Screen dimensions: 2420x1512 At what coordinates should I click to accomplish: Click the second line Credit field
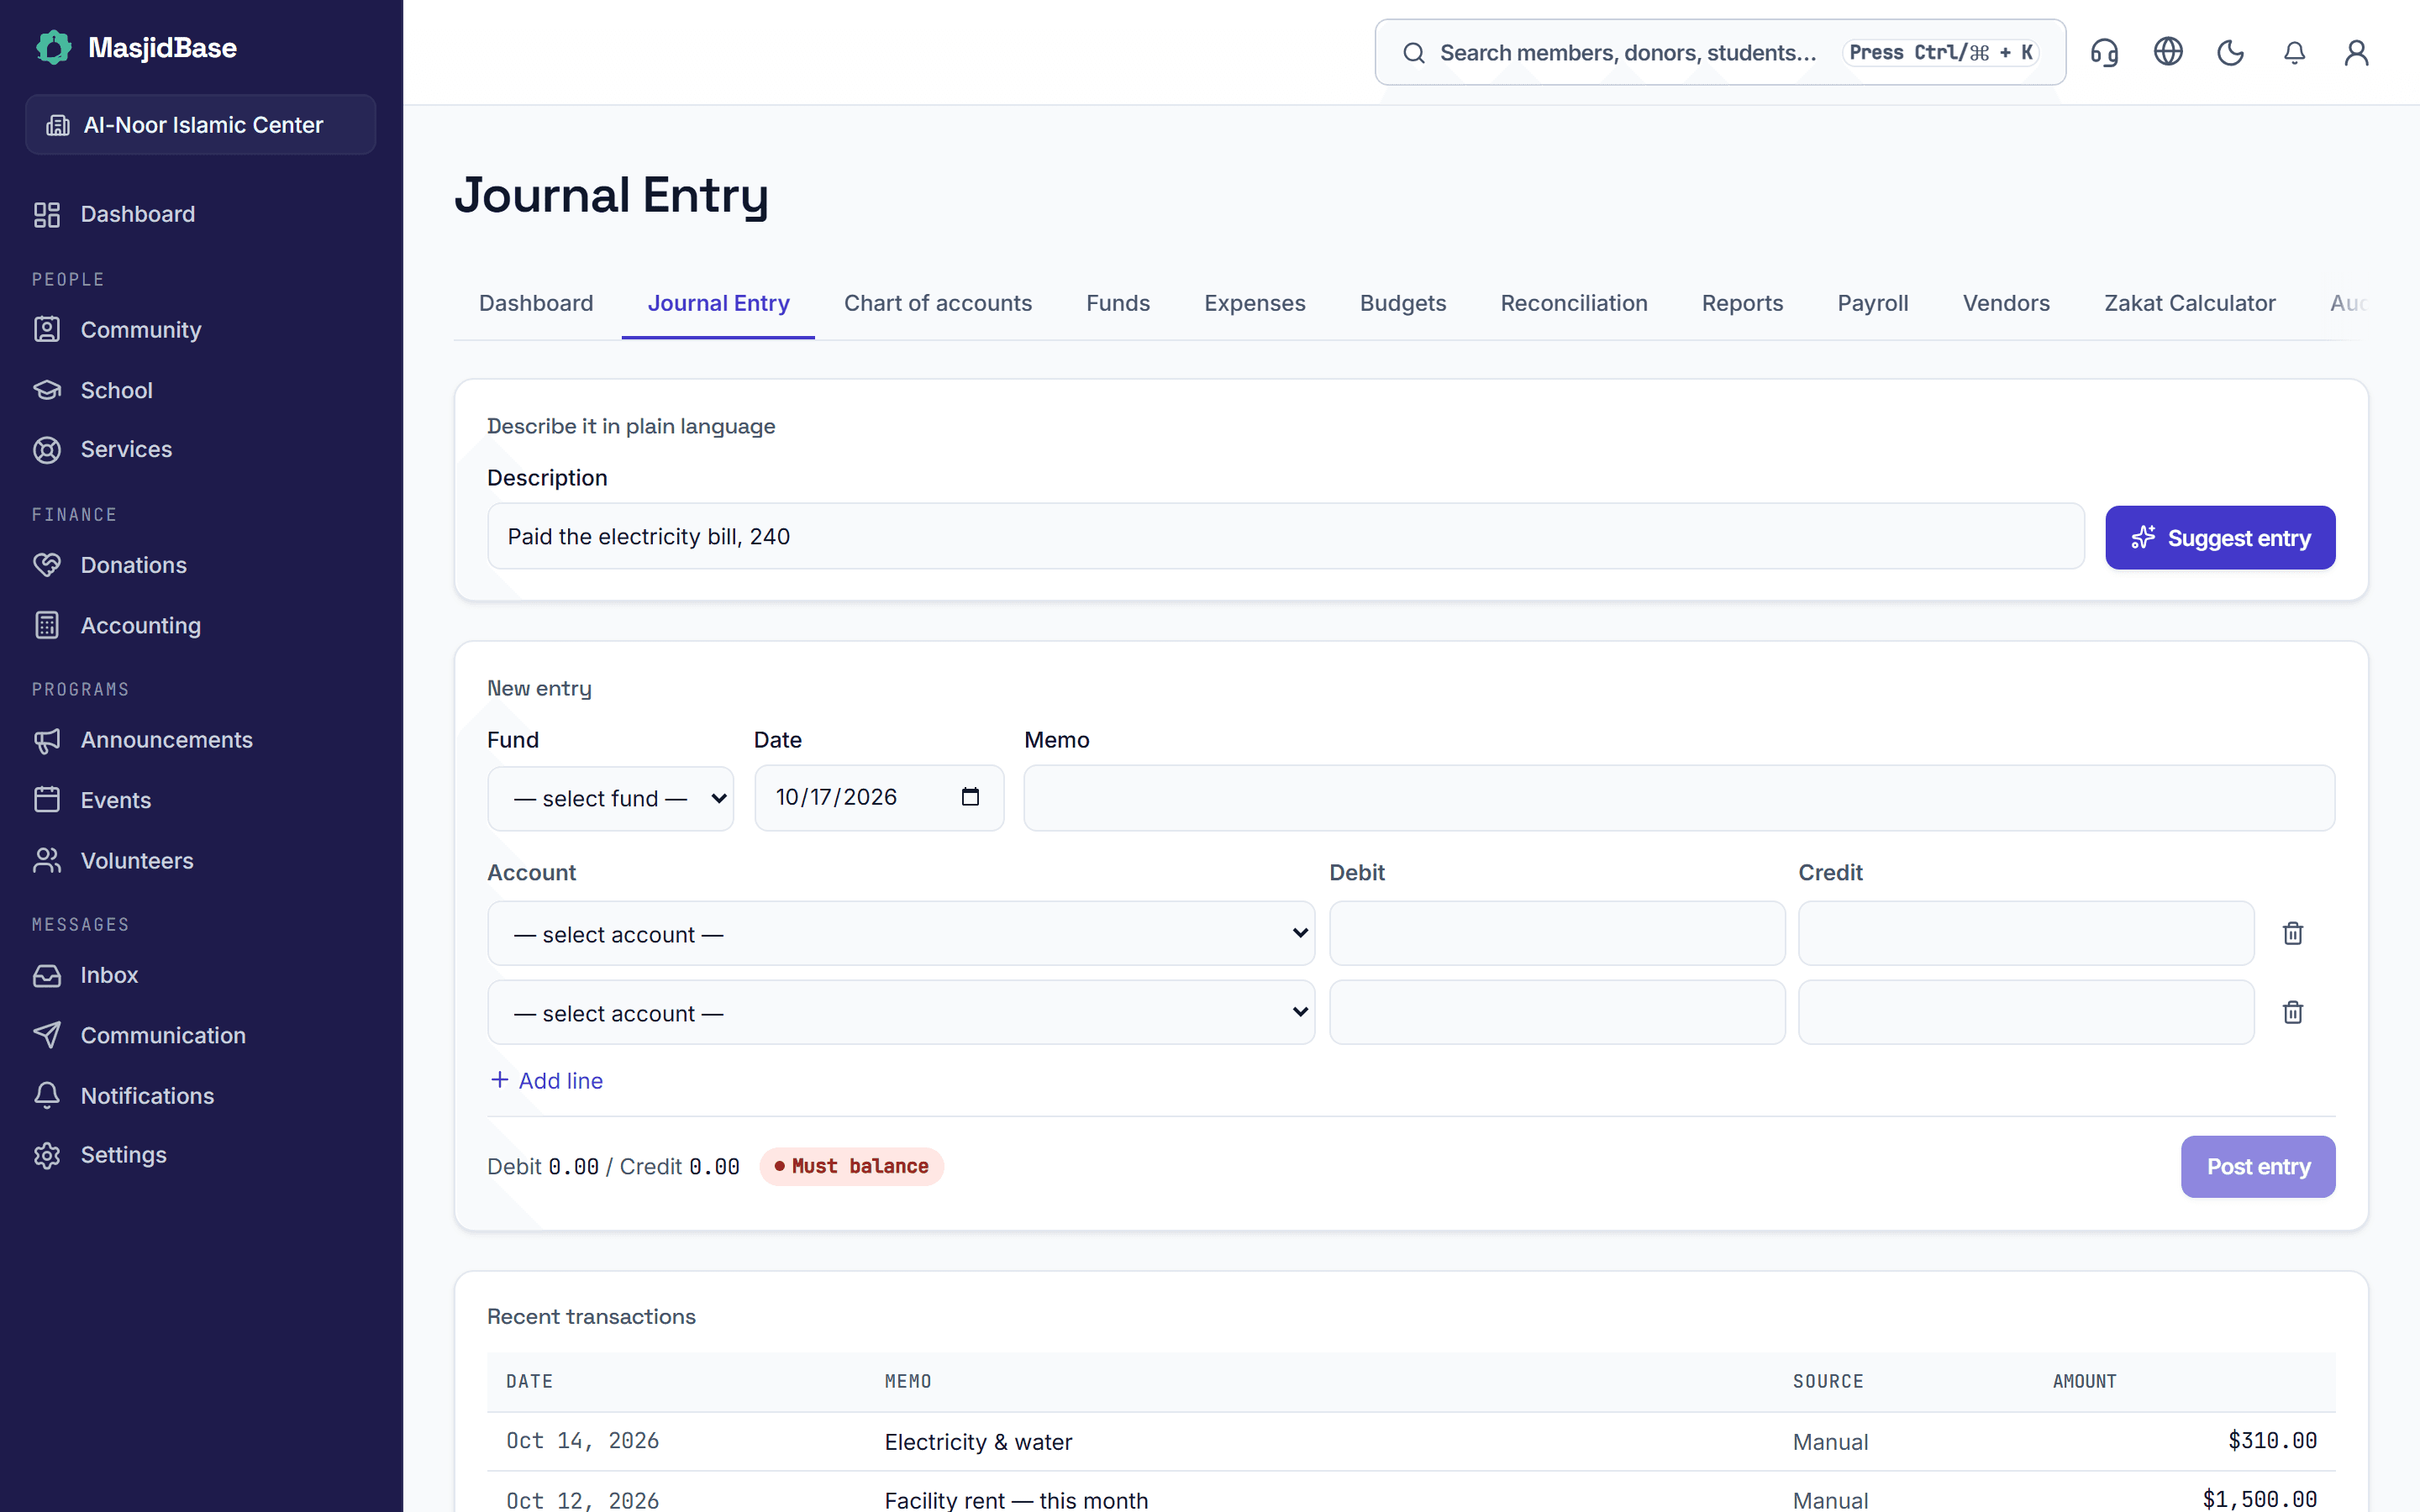(2026, 1012)
